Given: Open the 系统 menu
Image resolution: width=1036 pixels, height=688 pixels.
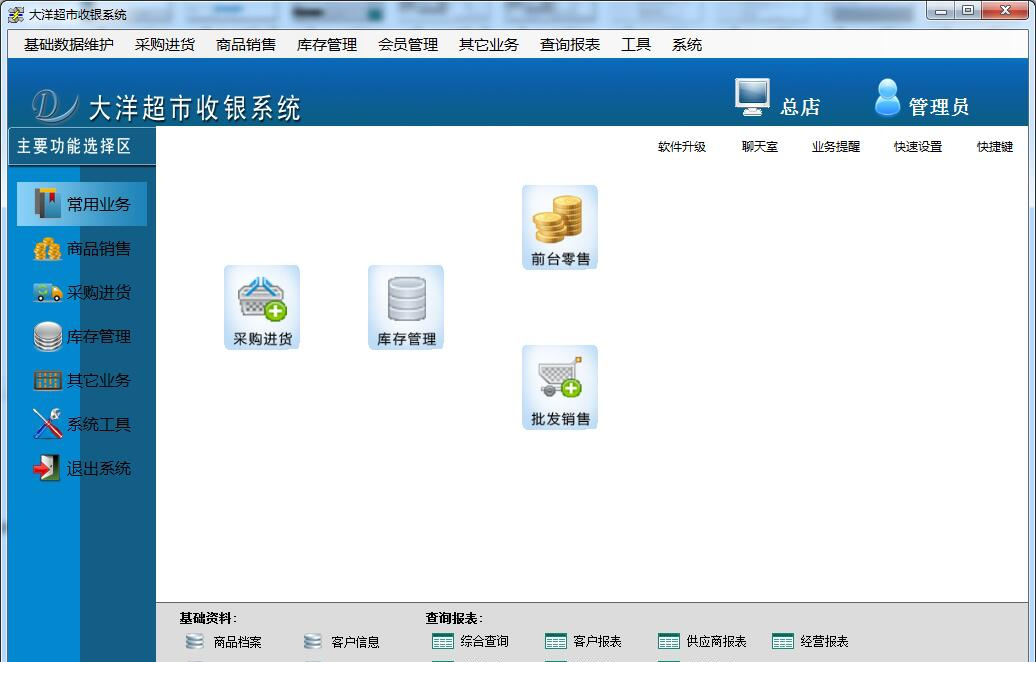Looking at the screenshot, I should pyautogui.click(x=686, y=44).
